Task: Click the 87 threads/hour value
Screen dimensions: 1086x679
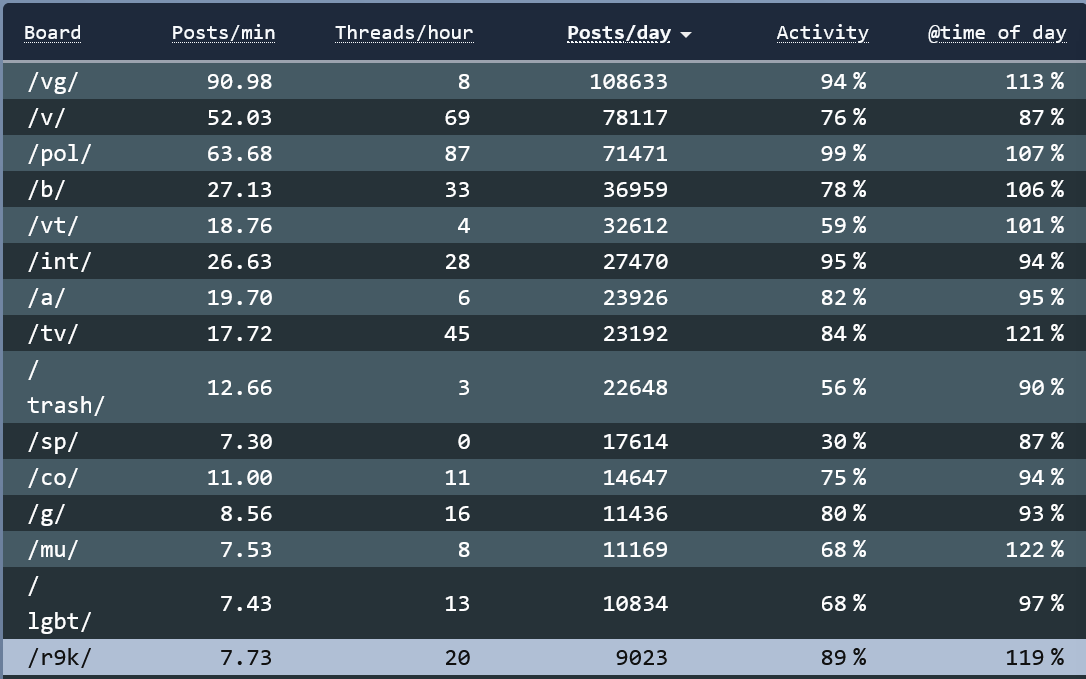Action: point(457,153)
